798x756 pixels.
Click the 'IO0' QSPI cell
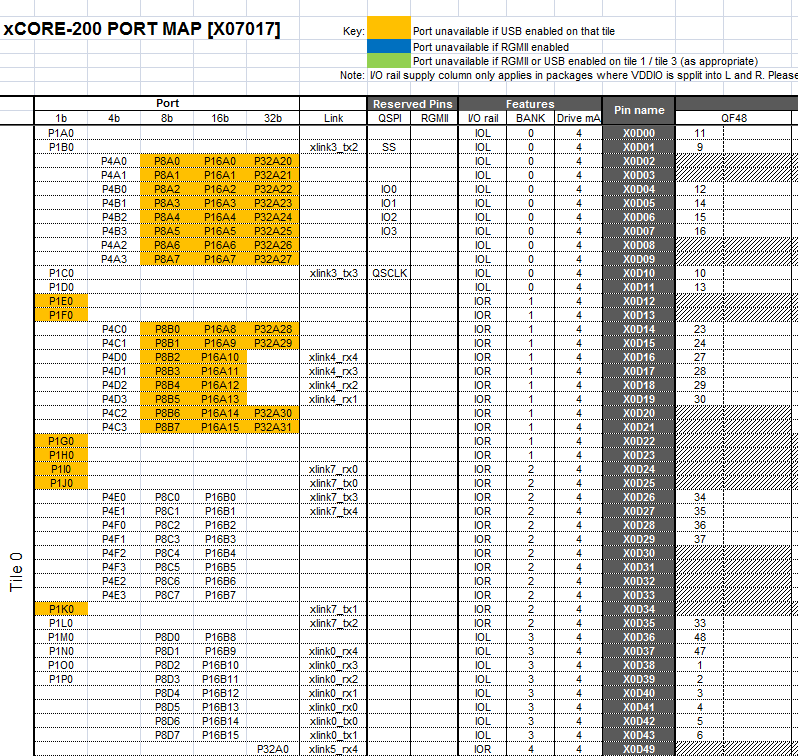click(x=389, y=189)
